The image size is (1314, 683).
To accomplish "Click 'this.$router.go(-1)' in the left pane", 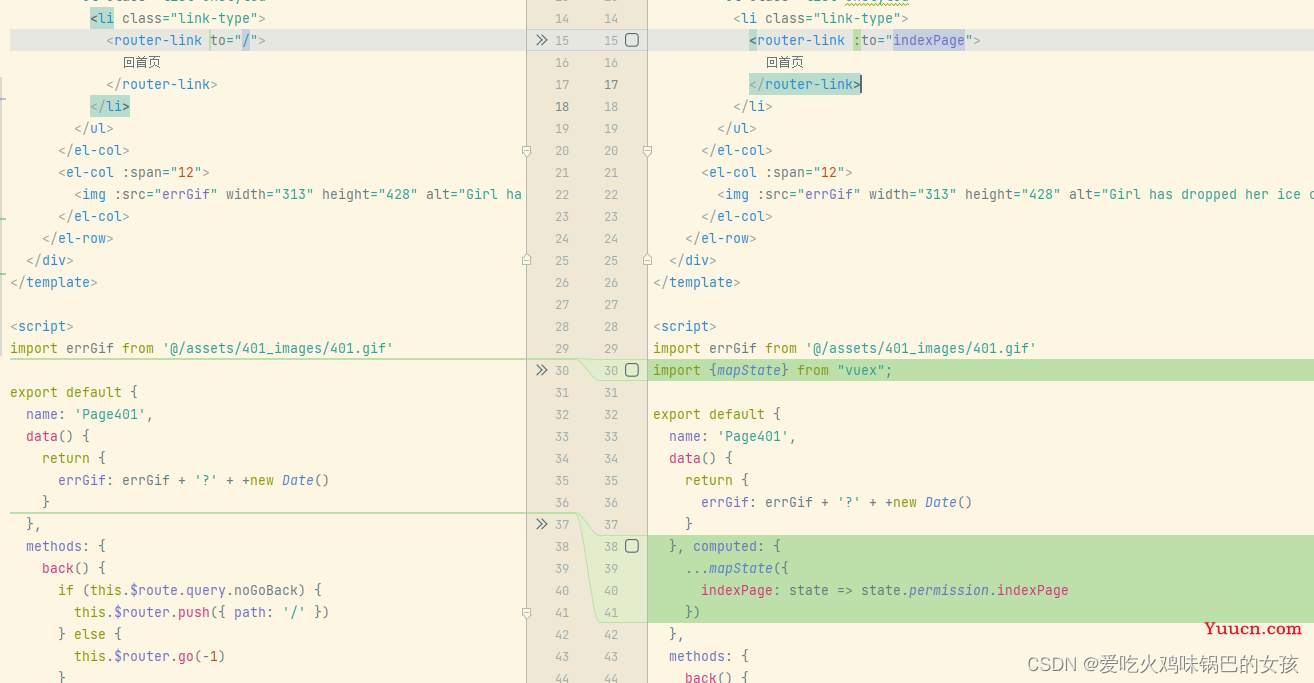I will tap(150, 656).
